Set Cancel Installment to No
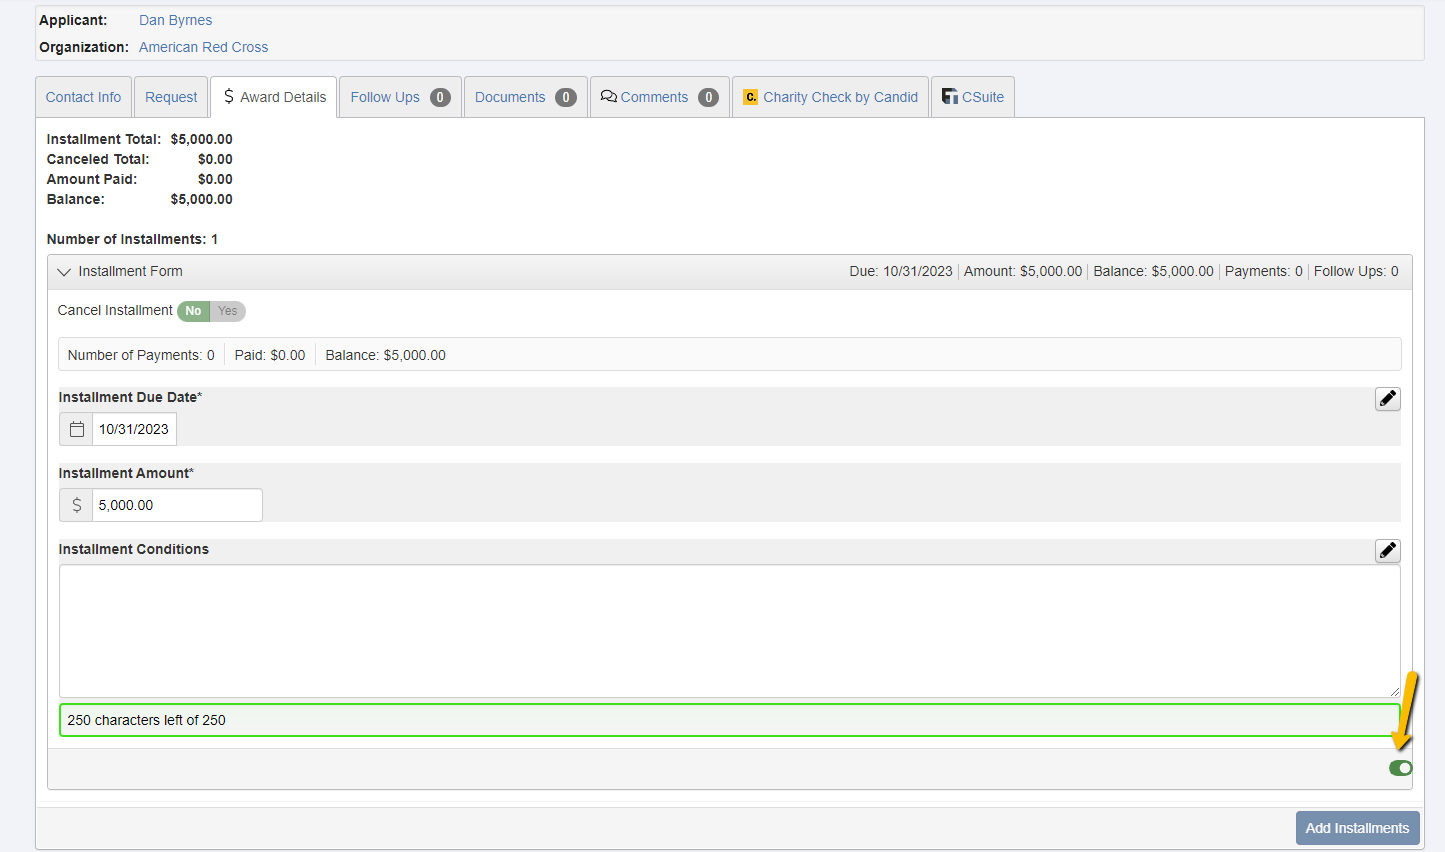Image resolution: width=1445 pixels, height=852 pixels. (x=193, y=311)
